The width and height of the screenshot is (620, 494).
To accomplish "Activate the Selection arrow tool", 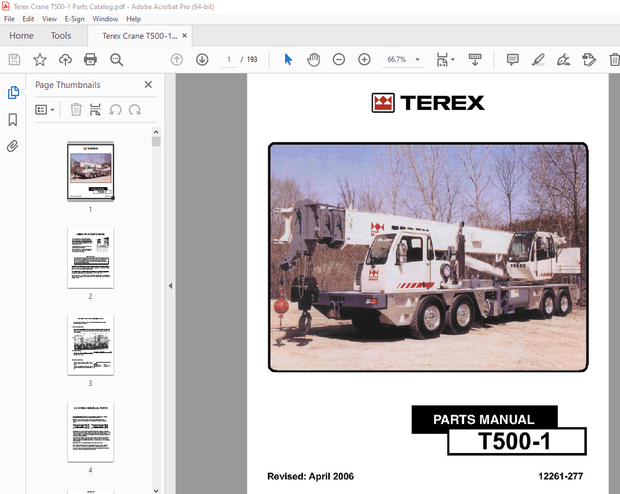I will 288,60.
